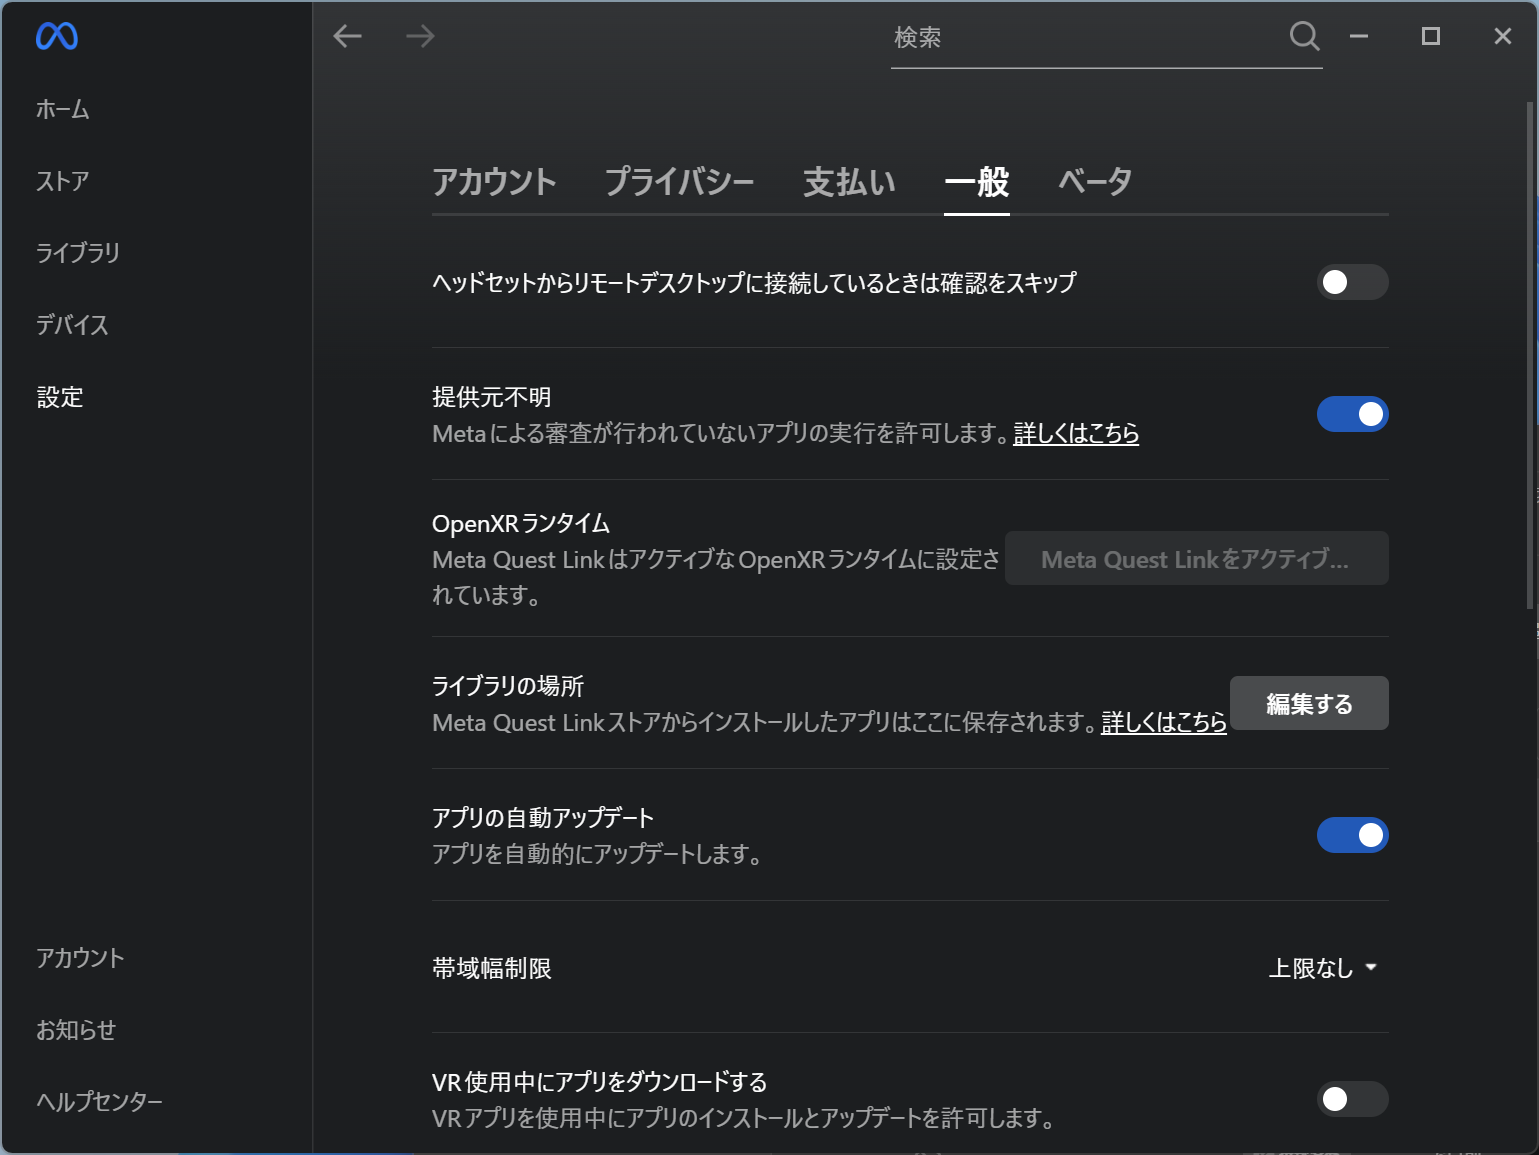Open the デバイス section
The image size is (1539, 1155).
point(72,325)
